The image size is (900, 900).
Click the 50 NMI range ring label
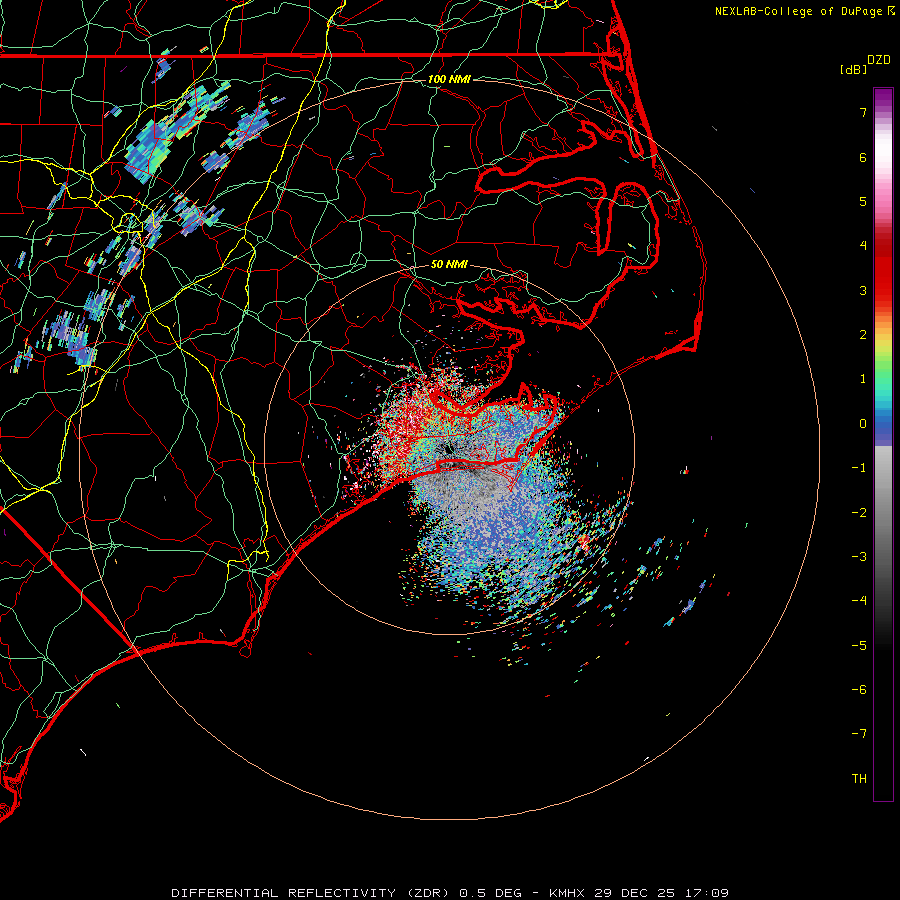pos(449,264)
